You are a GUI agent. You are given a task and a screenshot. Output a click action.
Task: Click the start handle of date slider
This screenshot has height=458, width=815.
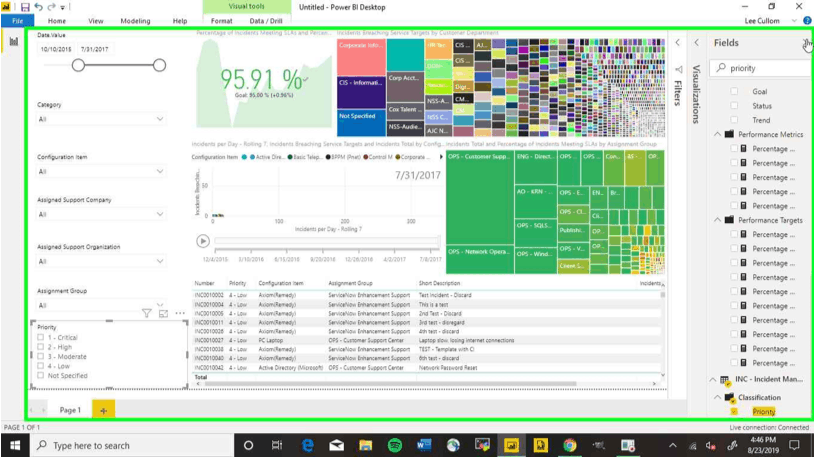pos(78,65)
